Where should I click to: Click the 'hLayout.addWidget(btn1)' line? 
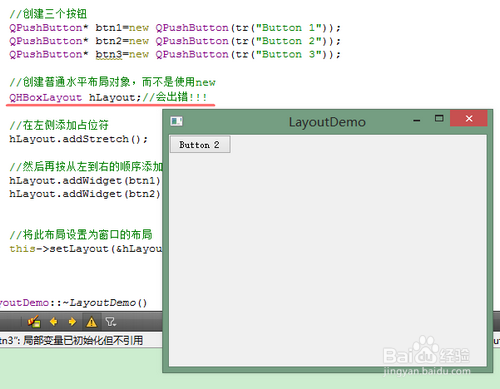[x=85, y=181]
